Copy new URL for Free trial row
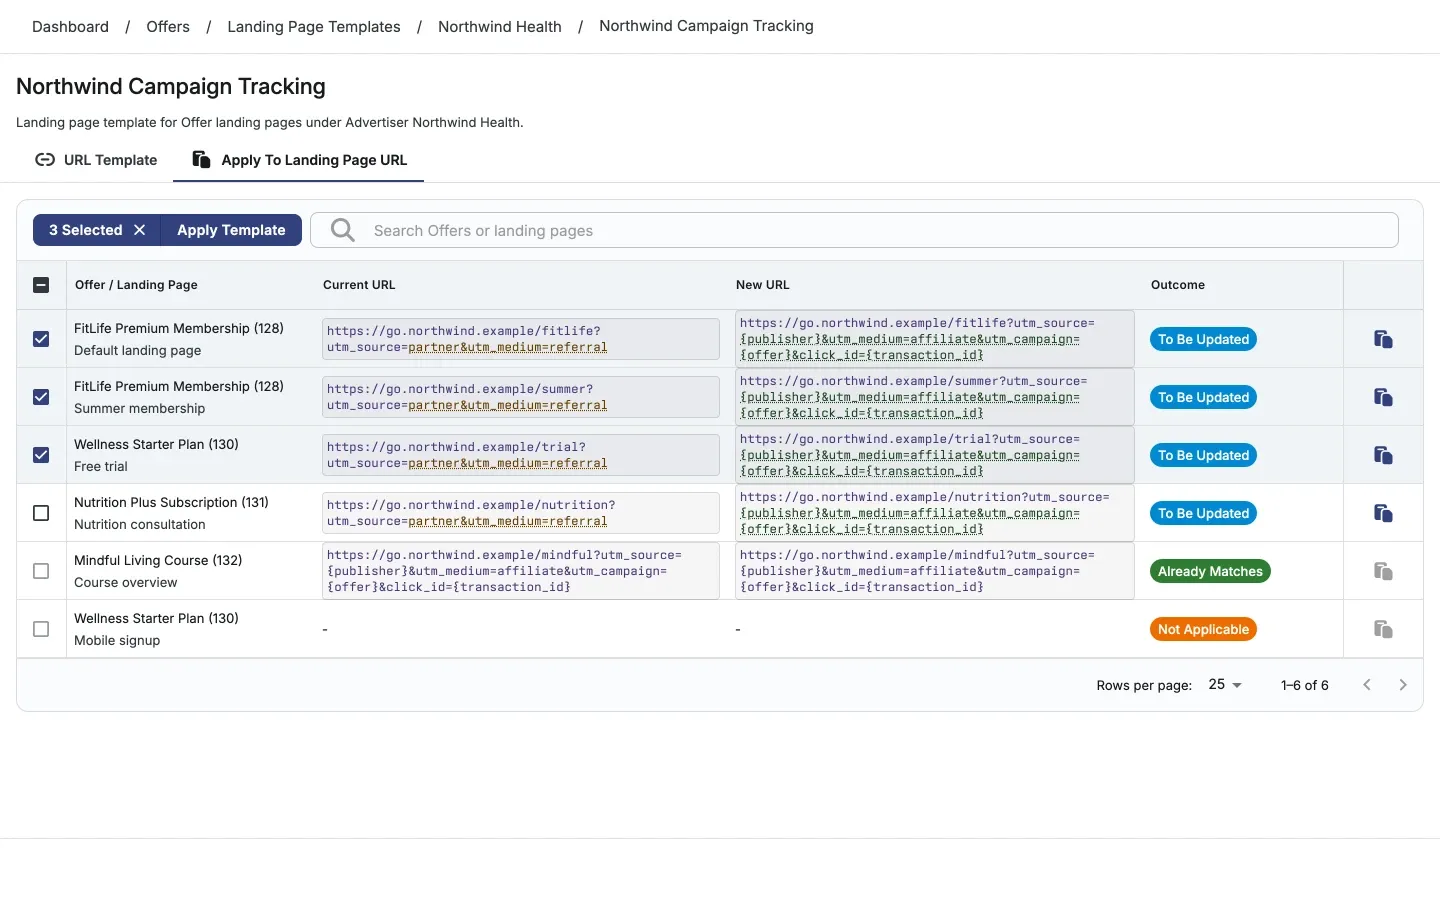Screen dimensions: 1440x900 (x=1383, y=455)
